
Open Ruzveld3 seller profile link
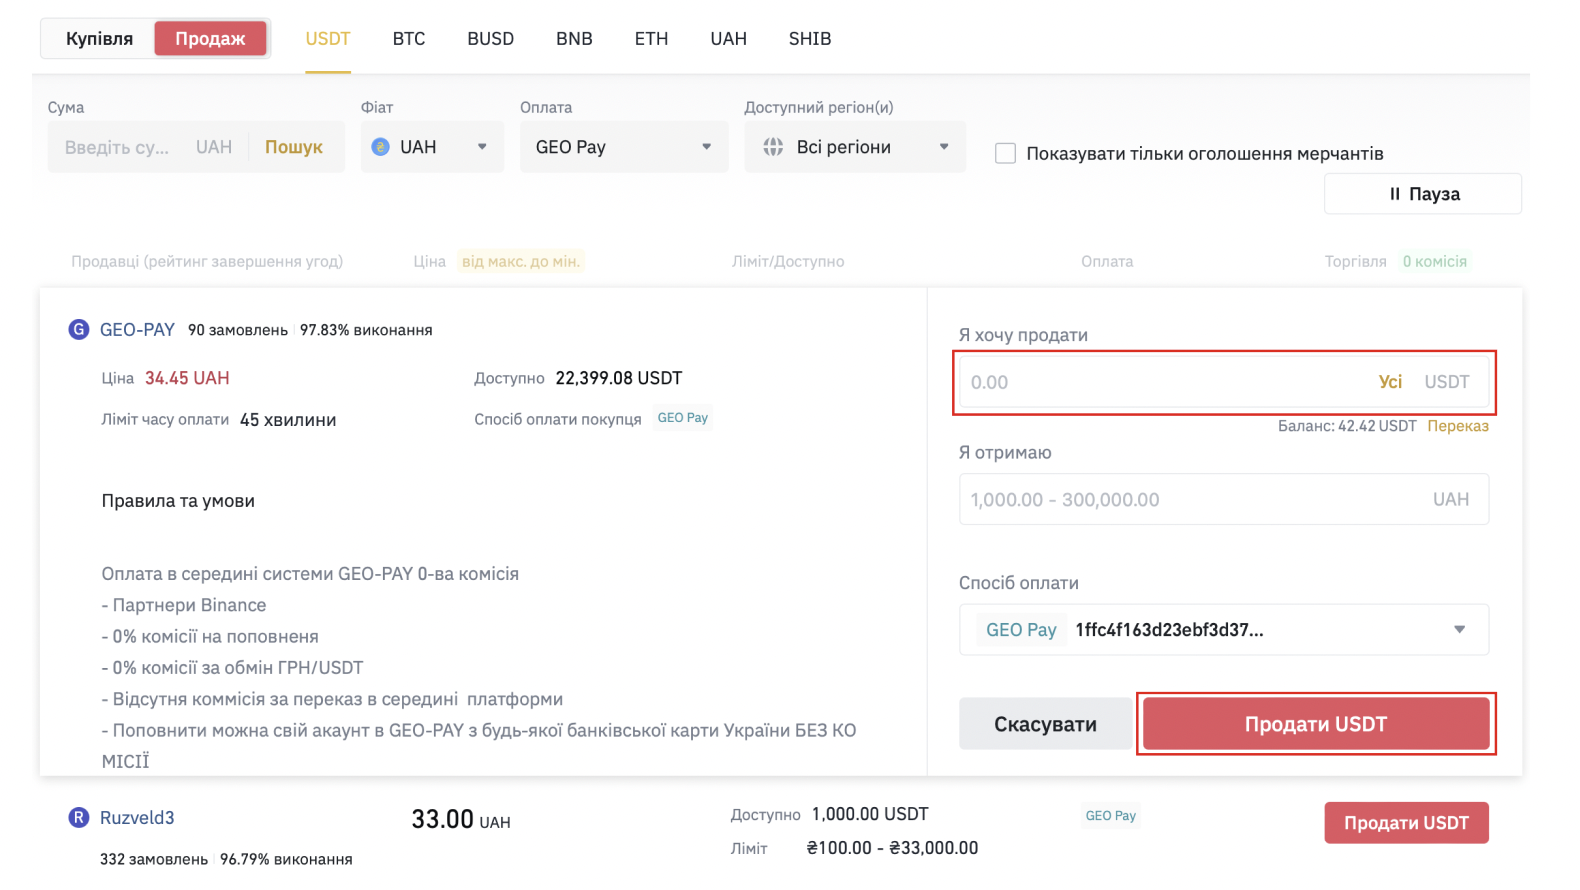click(137, 818)
